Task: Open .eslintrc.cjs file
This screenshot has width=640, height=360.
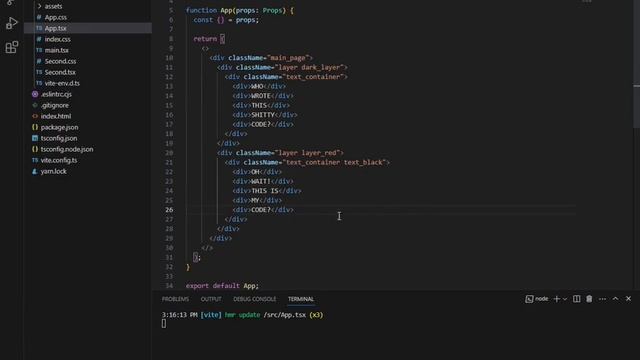Action: (x=56, y=94)
